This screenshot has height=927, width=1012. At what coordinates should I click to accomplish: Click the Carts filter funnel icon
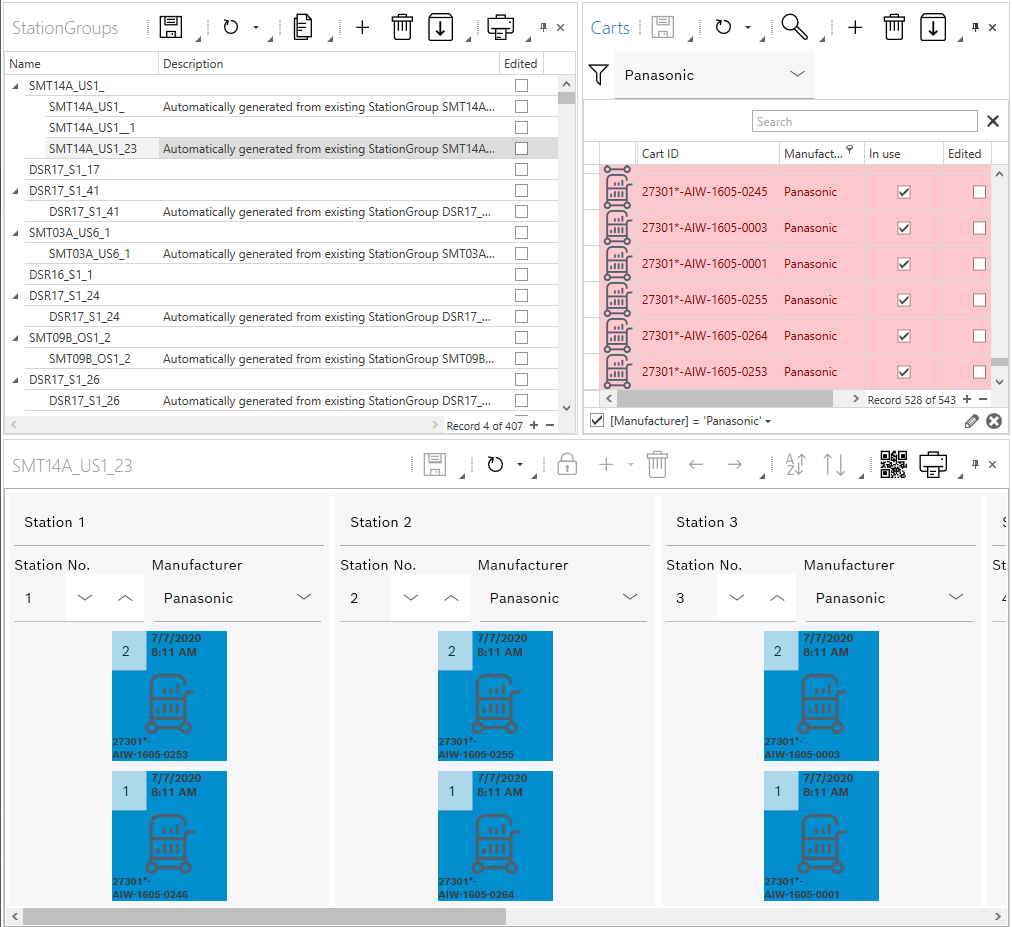[x=599, y=74]
